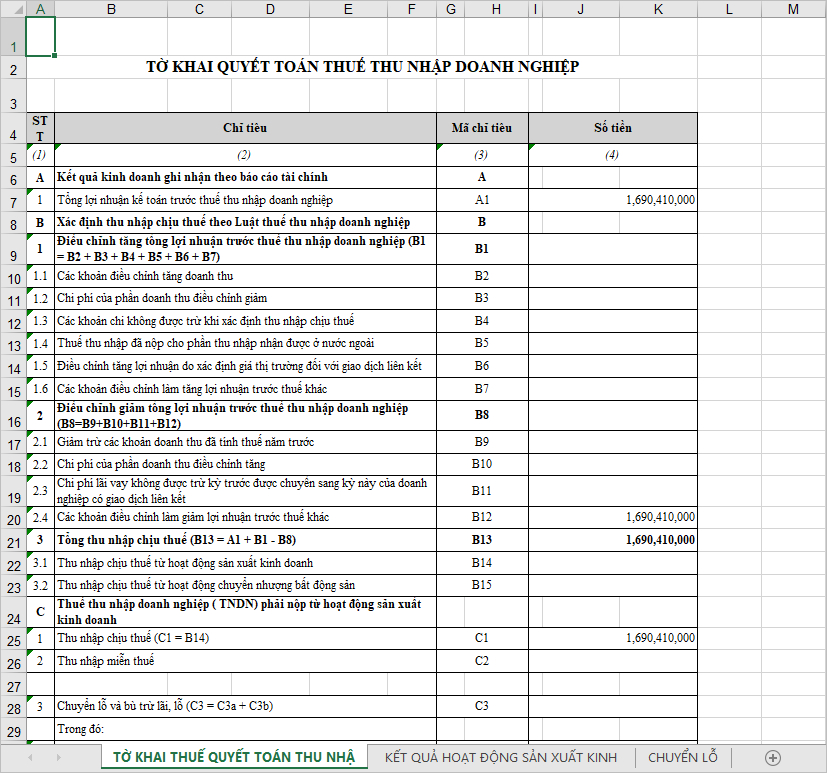Click the 'Số tiền' header cell
827x773 pixels.
612,128
